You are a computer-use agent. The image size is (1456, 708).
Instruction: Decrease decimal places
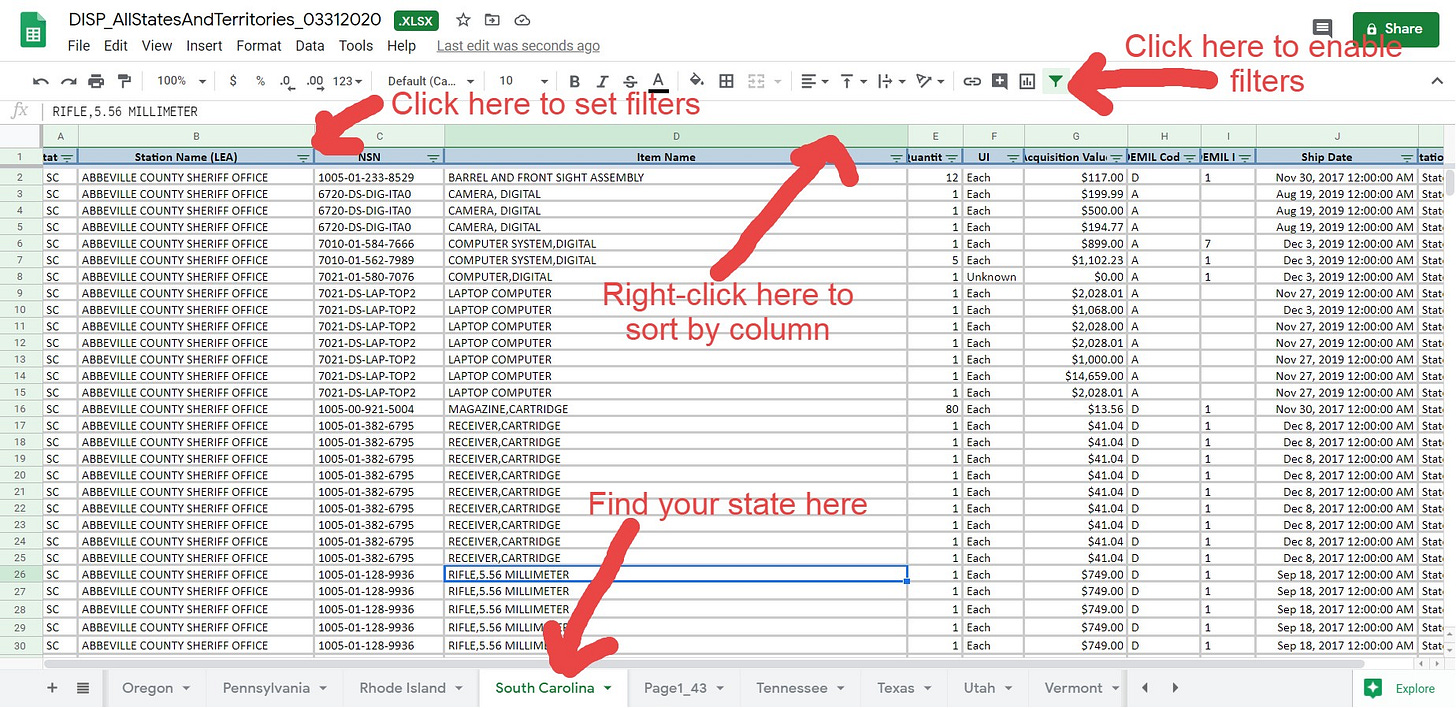coord(286,81)
